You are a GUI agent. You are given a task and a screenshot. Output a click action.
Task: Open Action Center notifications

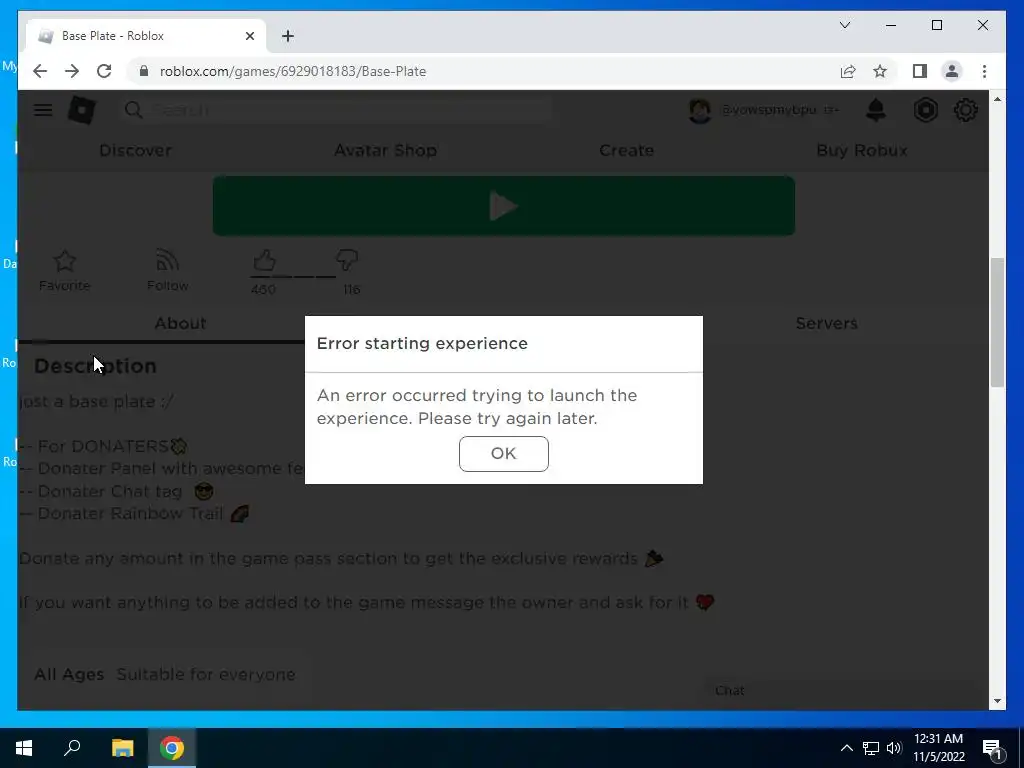[x=992, y=748]
